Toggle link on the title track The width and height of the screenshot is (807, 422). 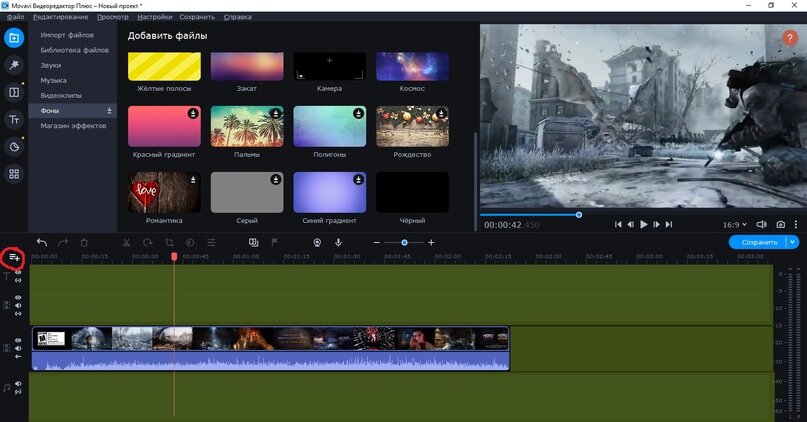pyautogui.click(x=18, y=280)
